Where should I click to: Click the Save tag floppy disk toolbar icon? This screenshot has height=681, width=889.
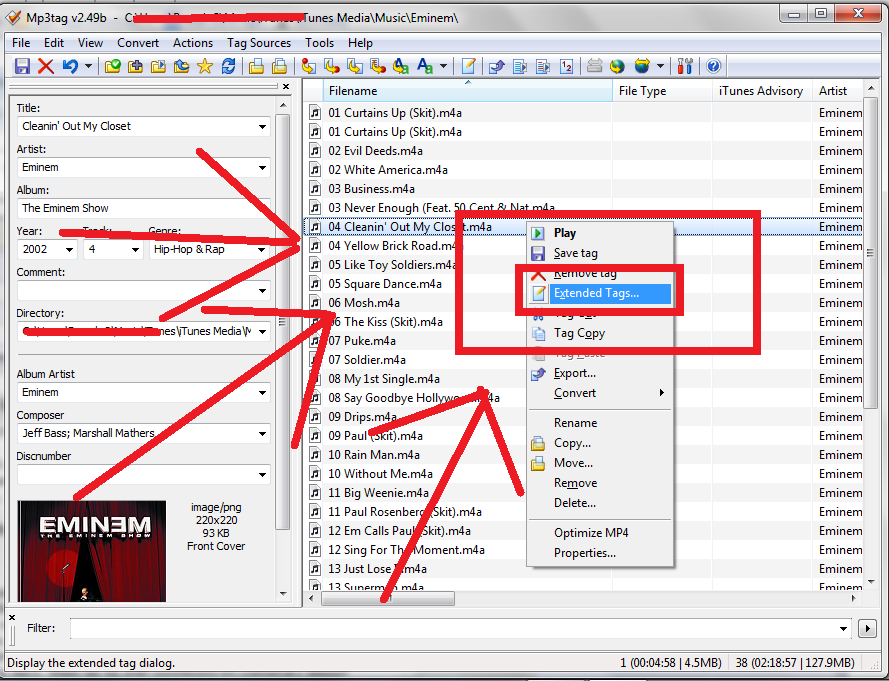[x=22, y=66]
